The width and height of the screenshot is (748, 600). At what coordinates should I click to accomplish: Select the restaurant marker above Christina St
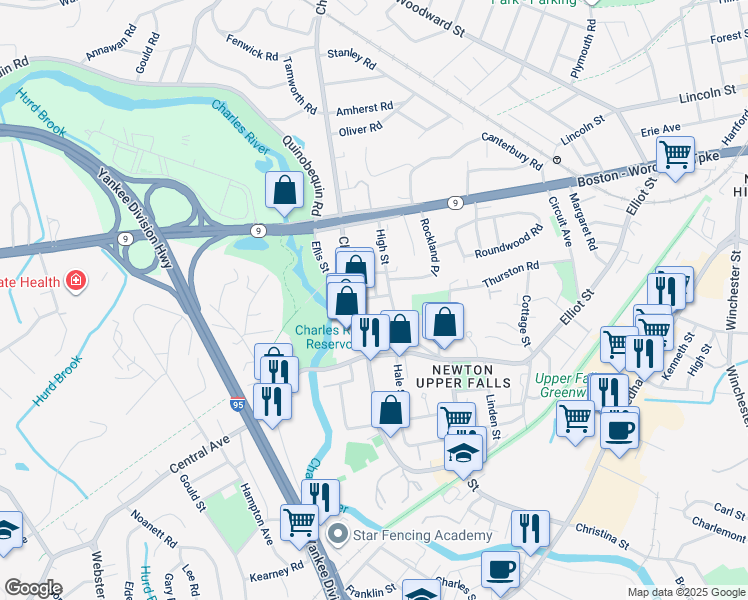coord(530,529)
